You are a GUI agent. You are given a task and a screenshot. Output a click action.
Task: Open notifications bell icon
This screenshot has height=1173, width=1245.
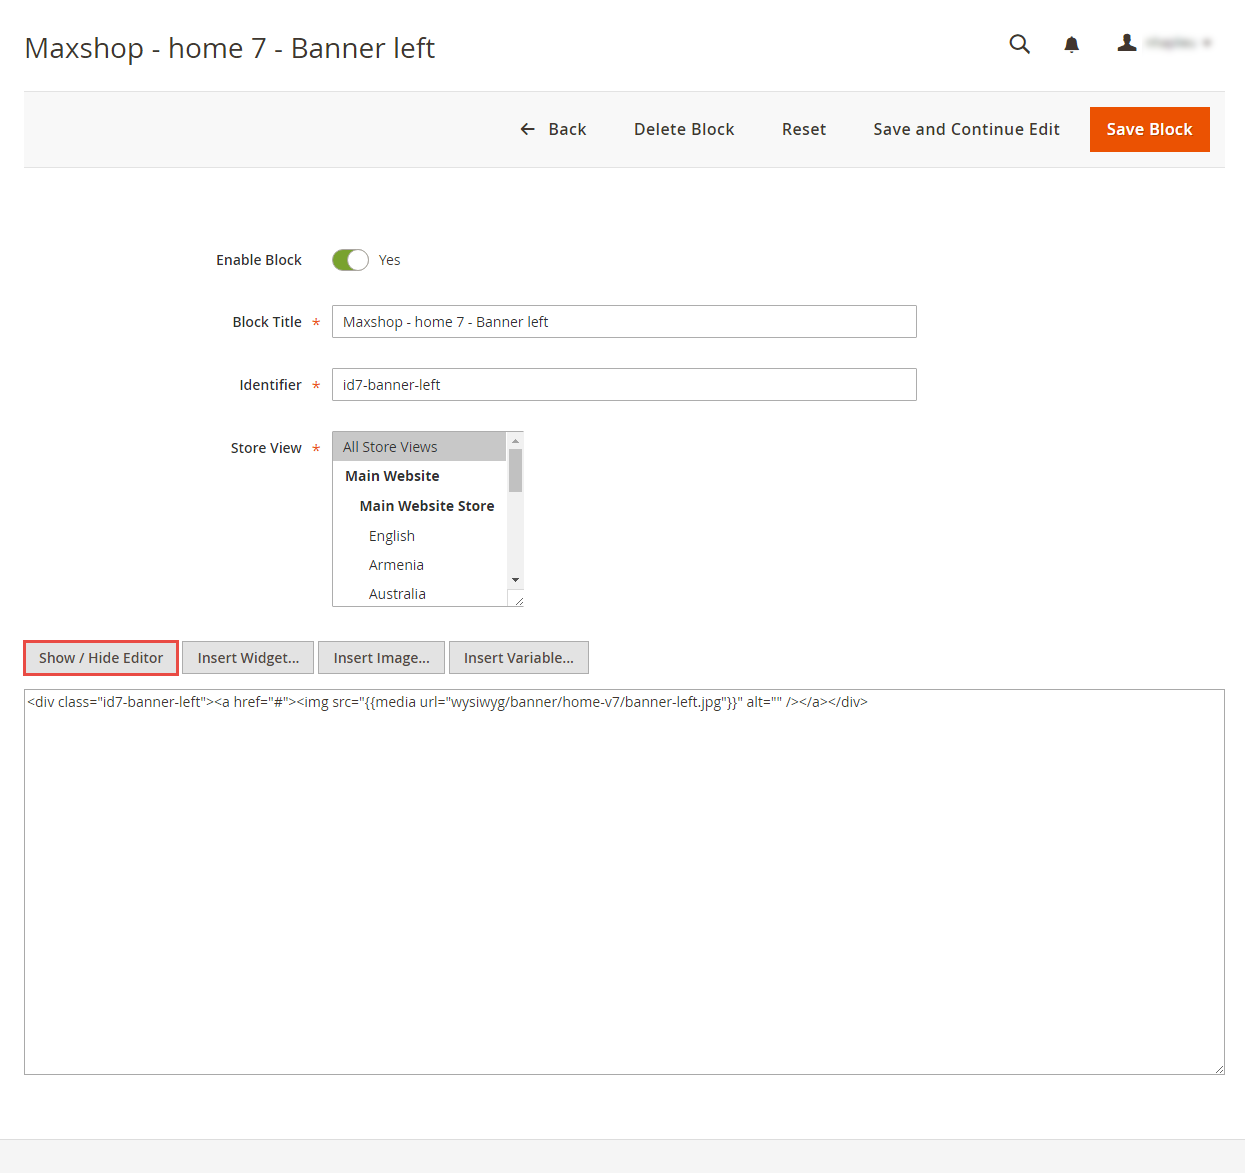click(1071, 44)
